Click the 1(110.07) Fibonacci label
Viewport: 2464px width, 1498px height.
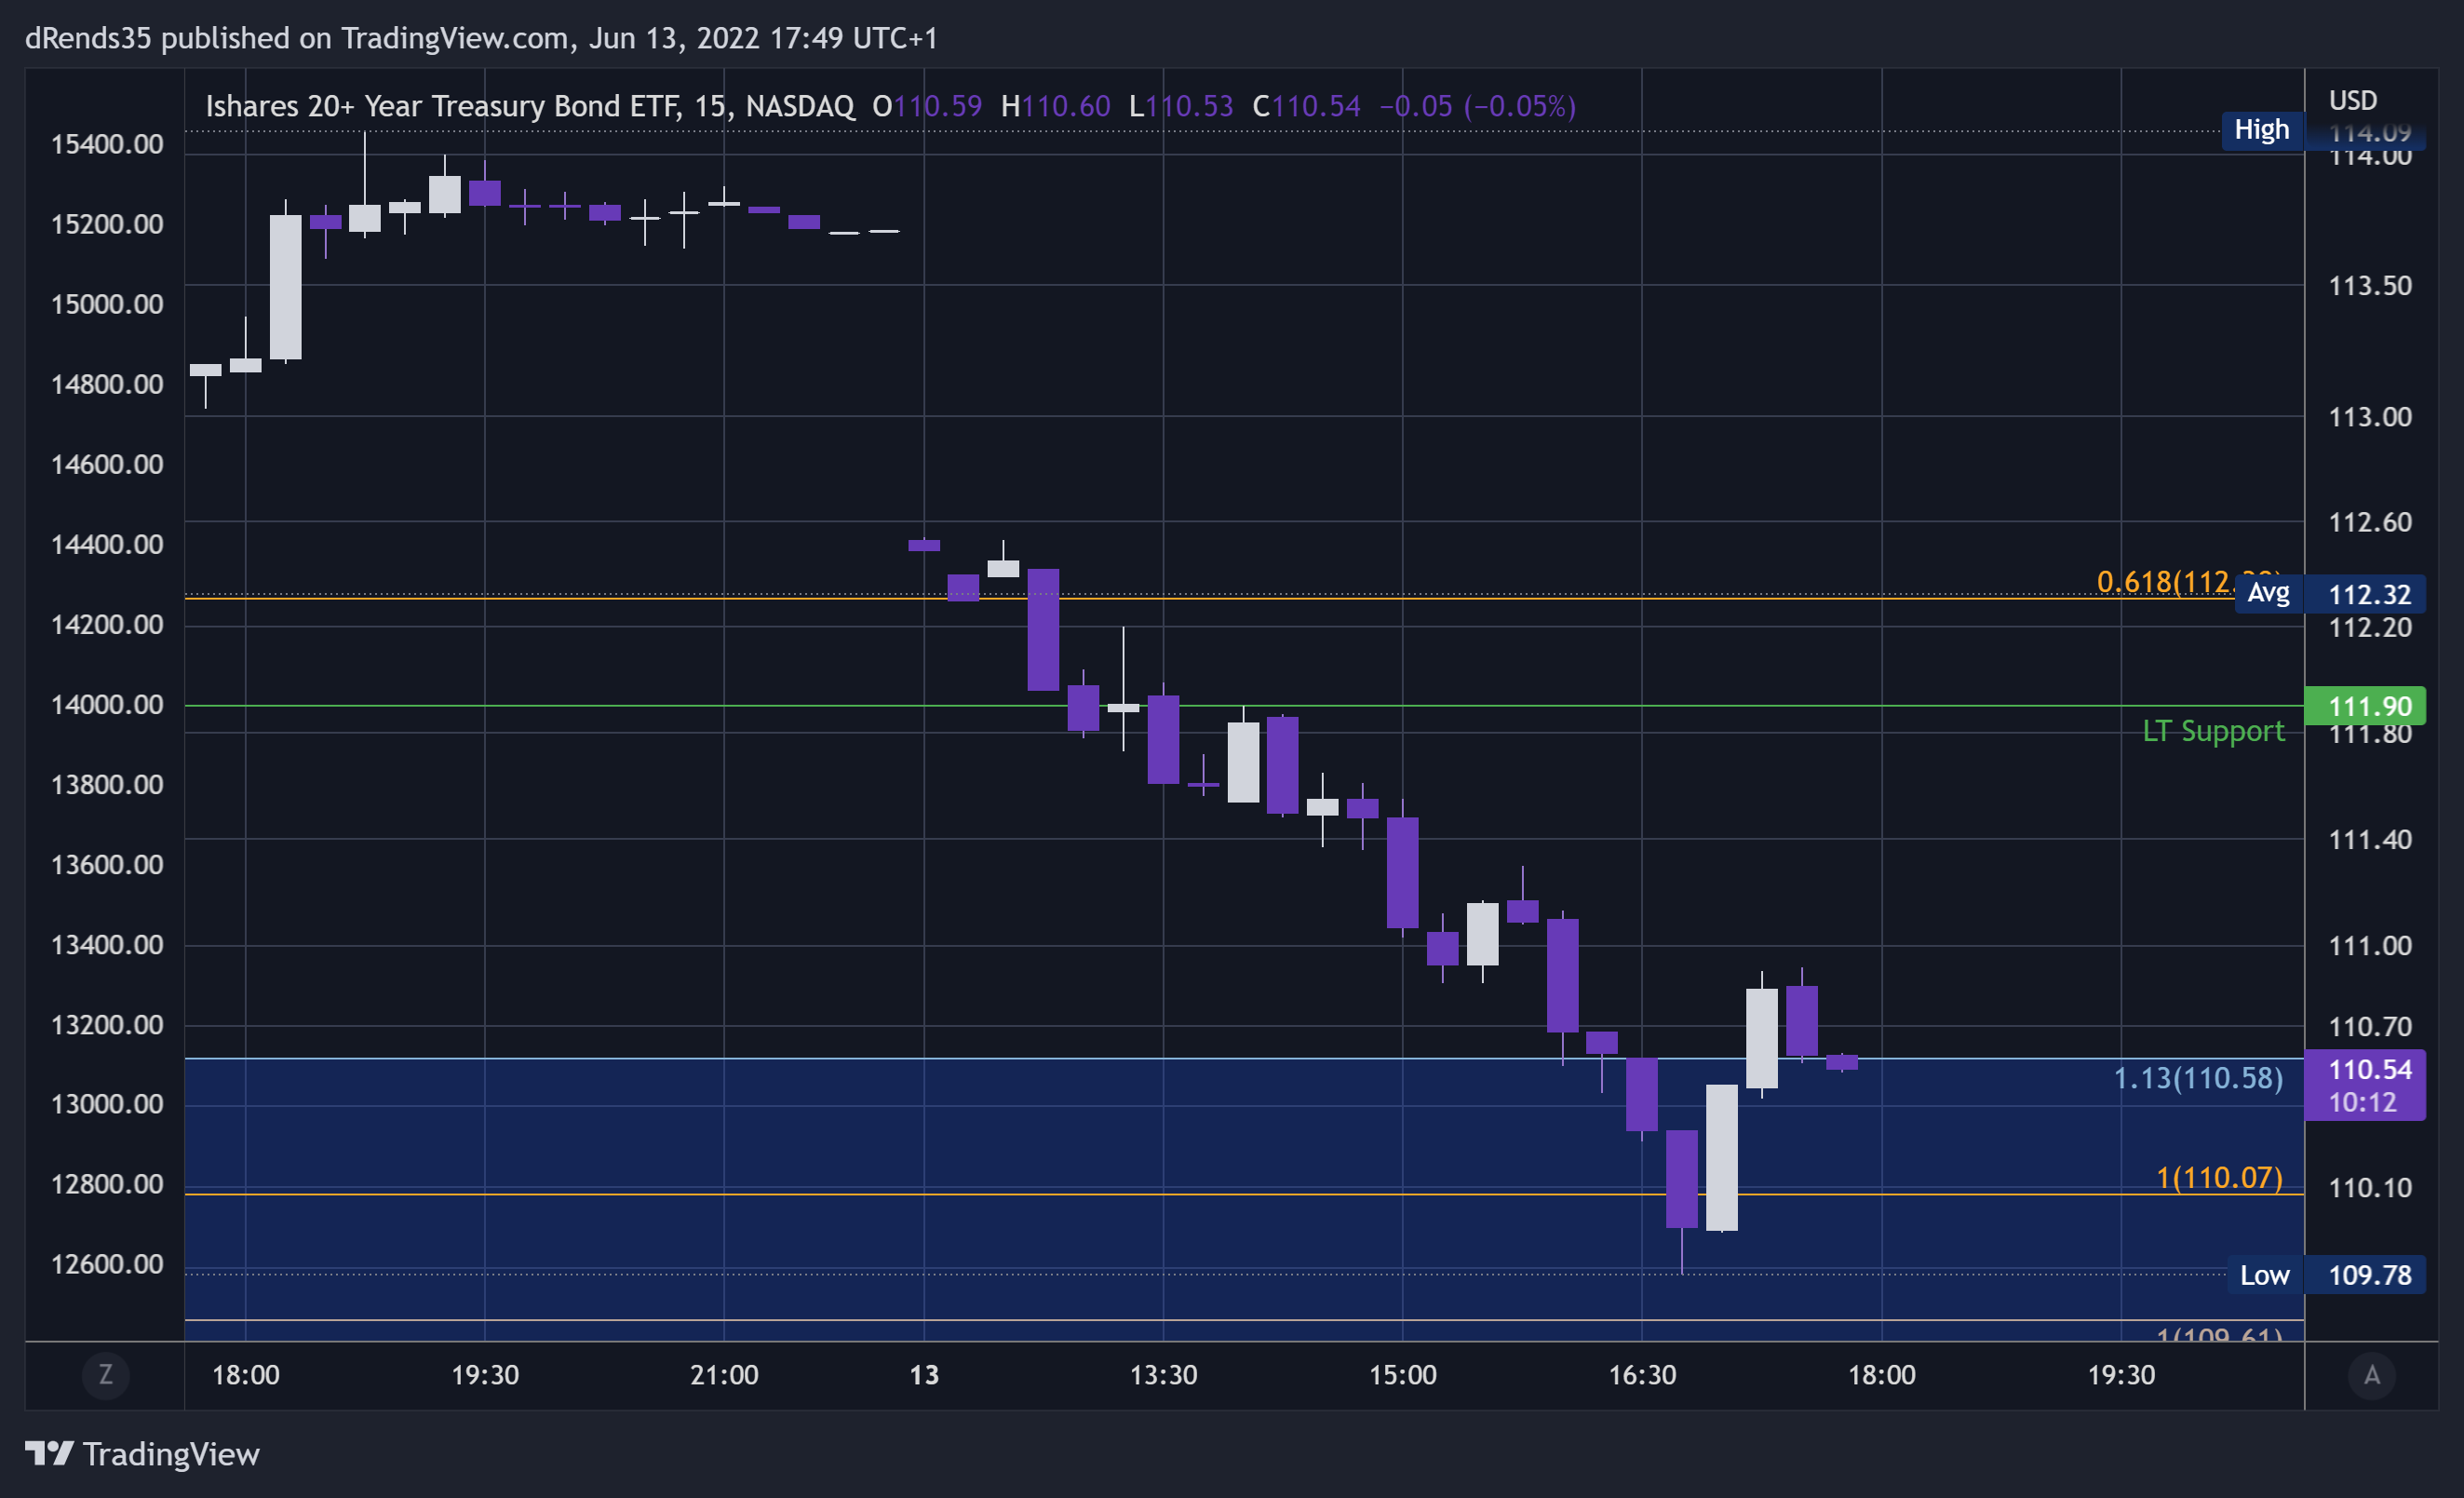point(2219,1177)
